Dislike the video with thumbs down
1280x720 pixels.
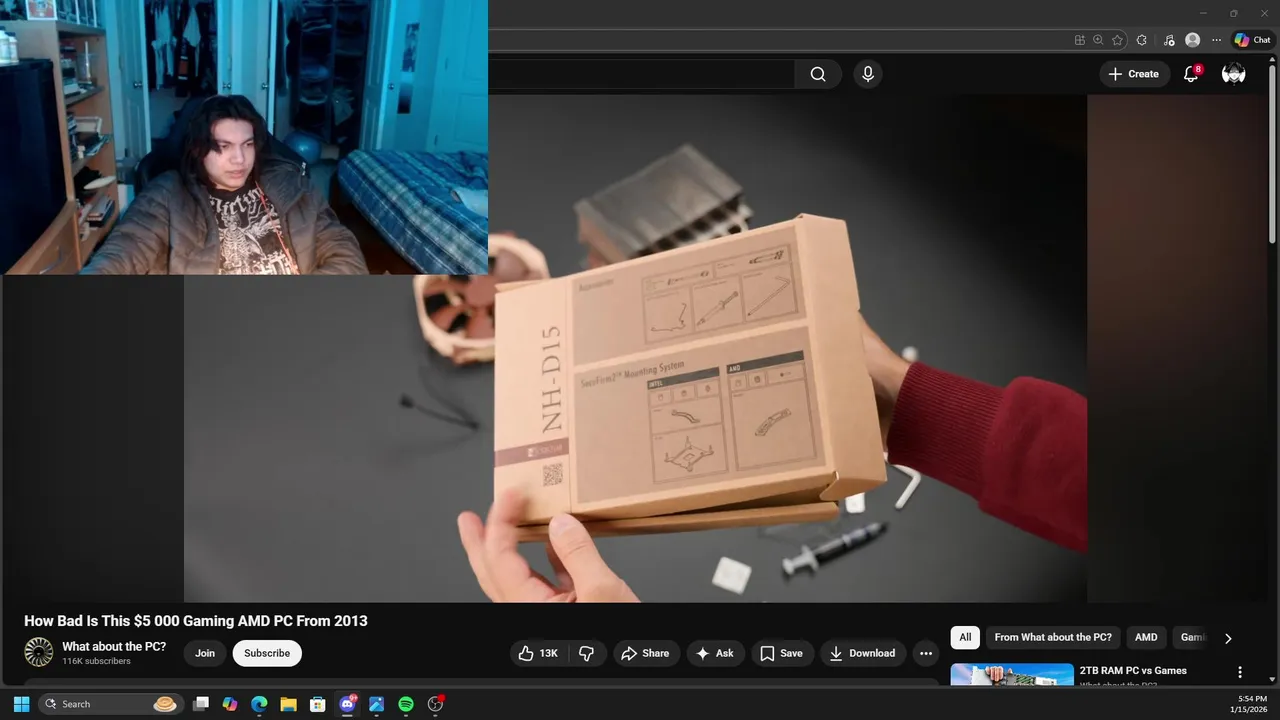click(x=587, y=653)
